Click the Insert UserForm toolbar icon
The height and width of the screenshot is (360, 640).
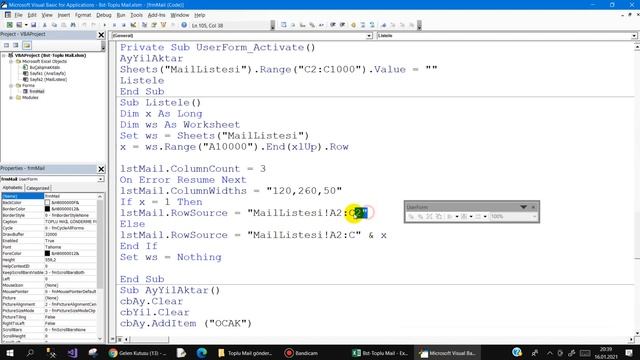point(19,25)
